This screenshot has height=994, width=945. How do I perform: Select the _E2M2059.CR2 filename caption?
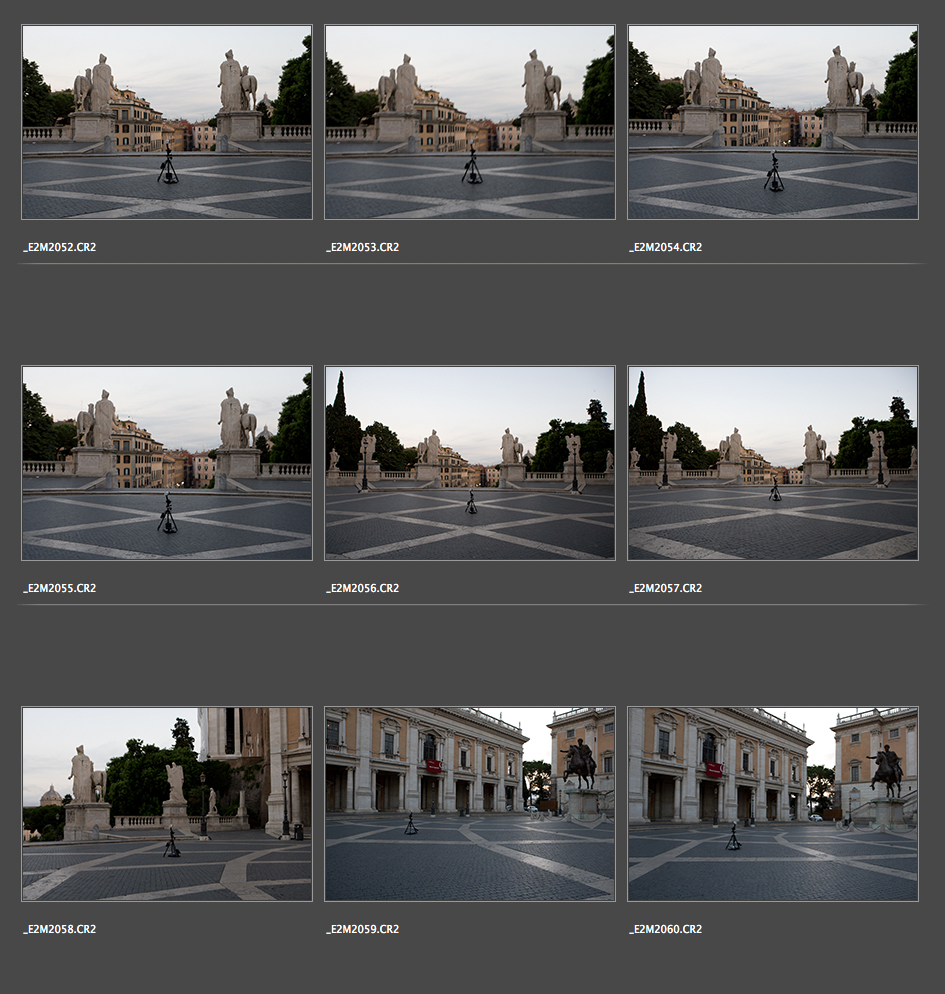click(363, 929)
